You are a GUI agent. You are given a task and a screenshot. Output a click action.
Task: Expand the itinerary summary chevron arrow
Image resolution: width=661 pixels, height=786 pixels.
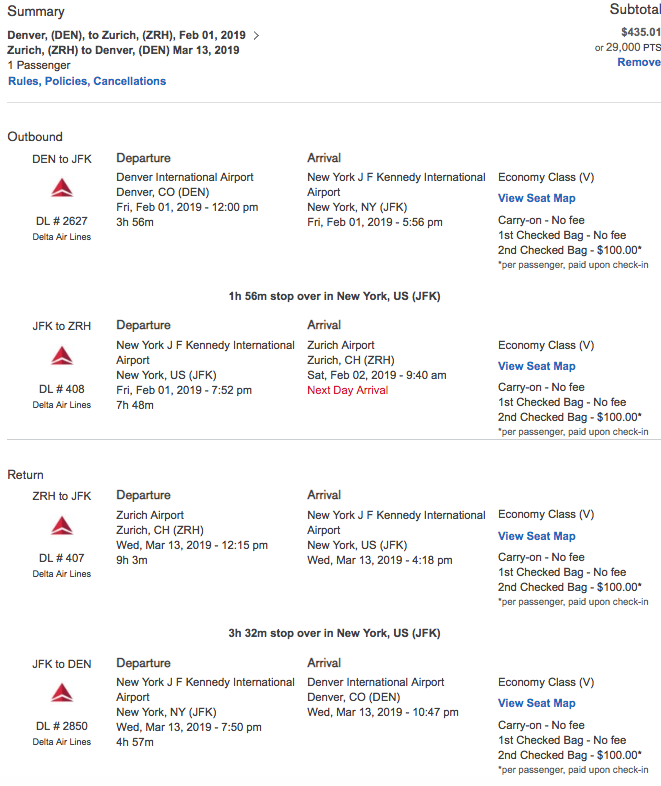click(257, 36)
